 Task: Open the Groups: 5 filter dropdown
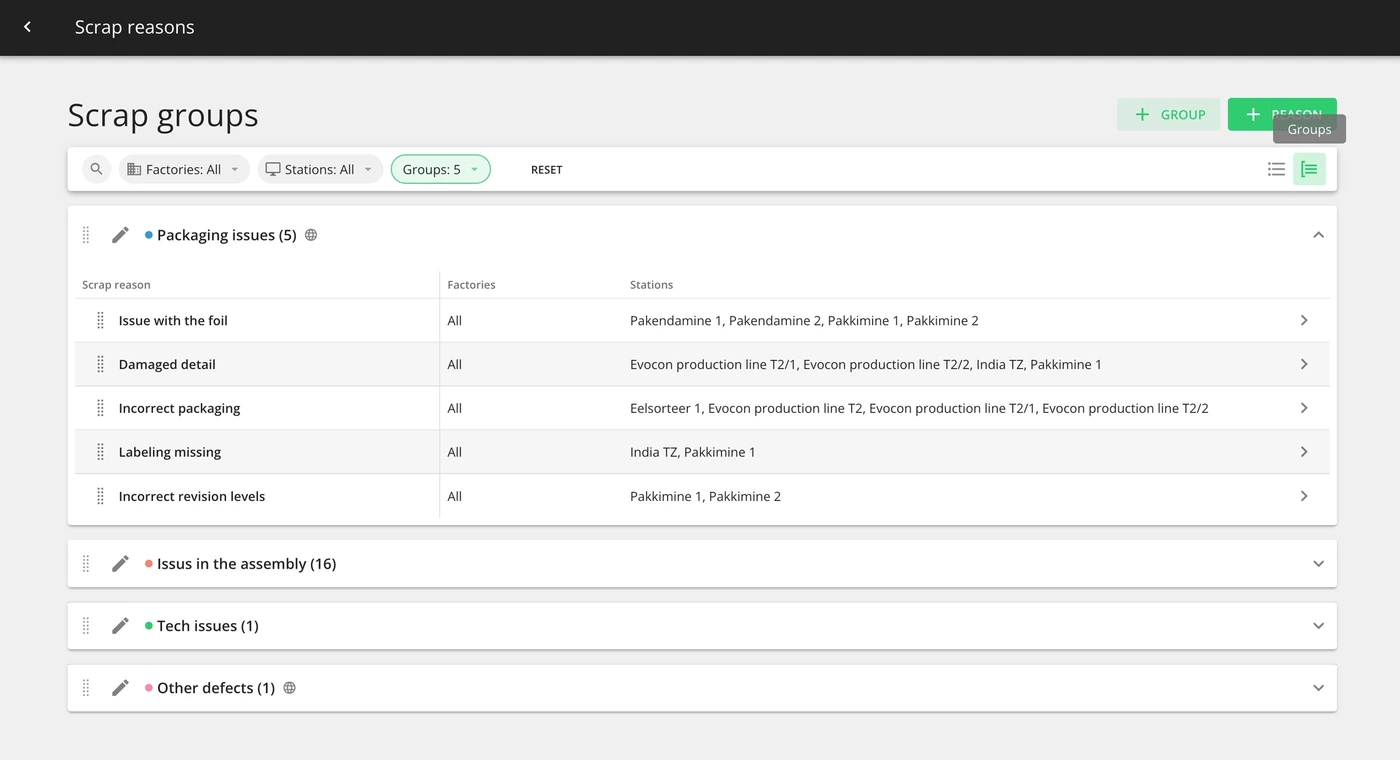(440, 169)
